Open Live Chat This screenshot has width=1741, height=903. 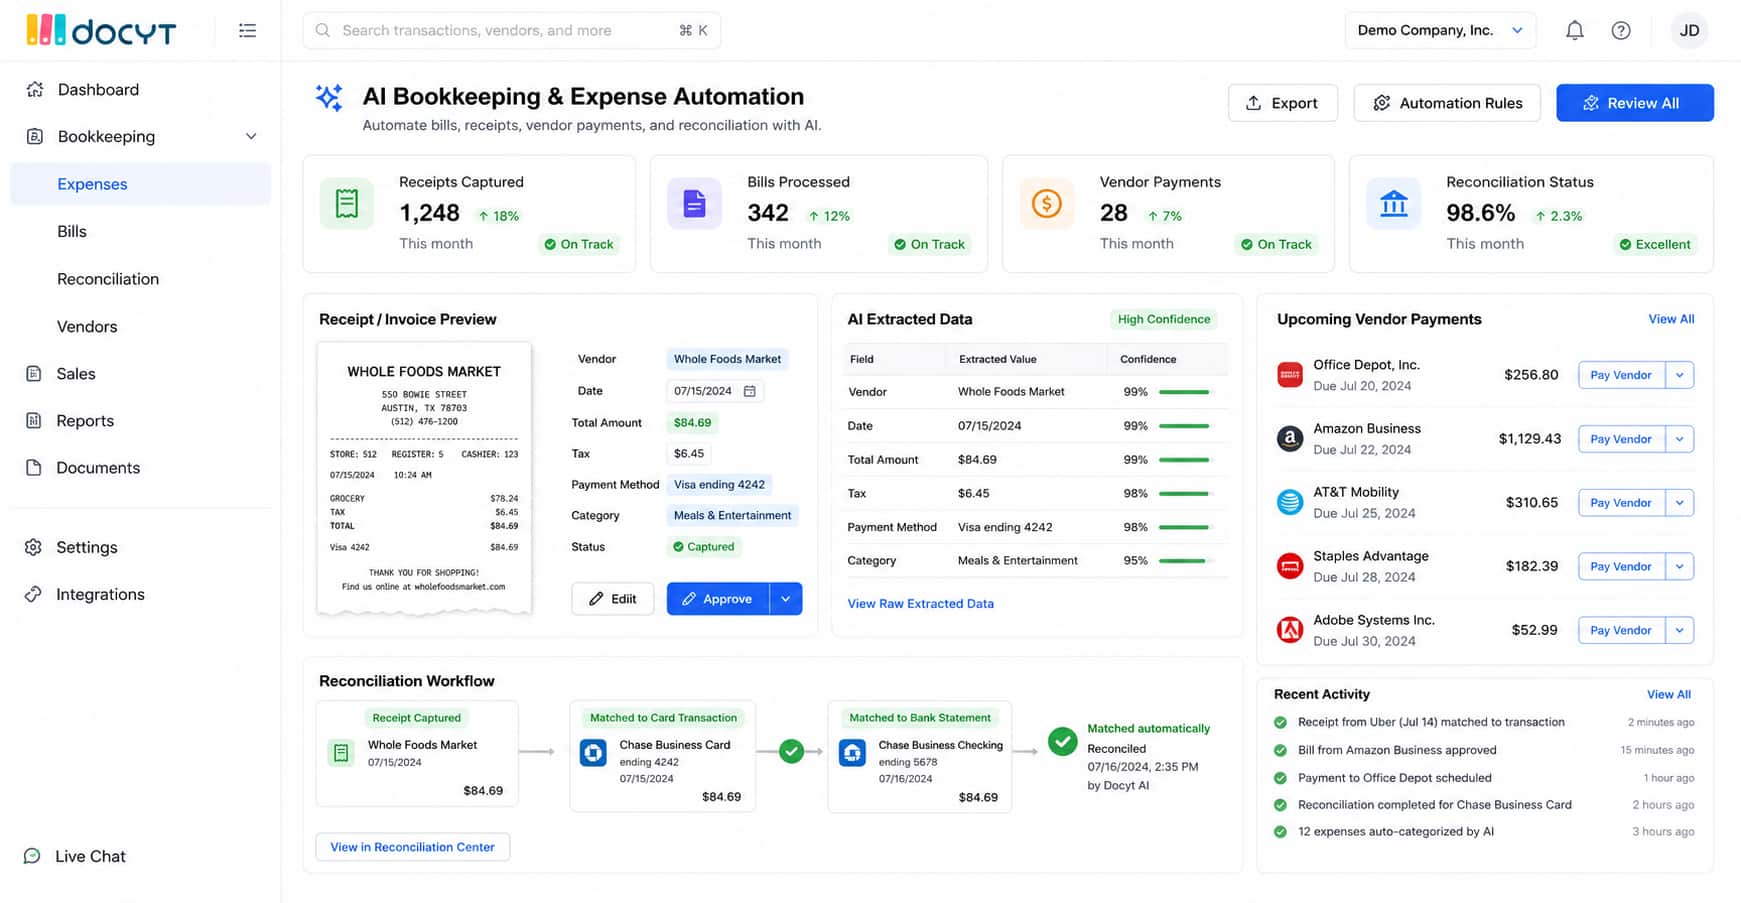75,856
